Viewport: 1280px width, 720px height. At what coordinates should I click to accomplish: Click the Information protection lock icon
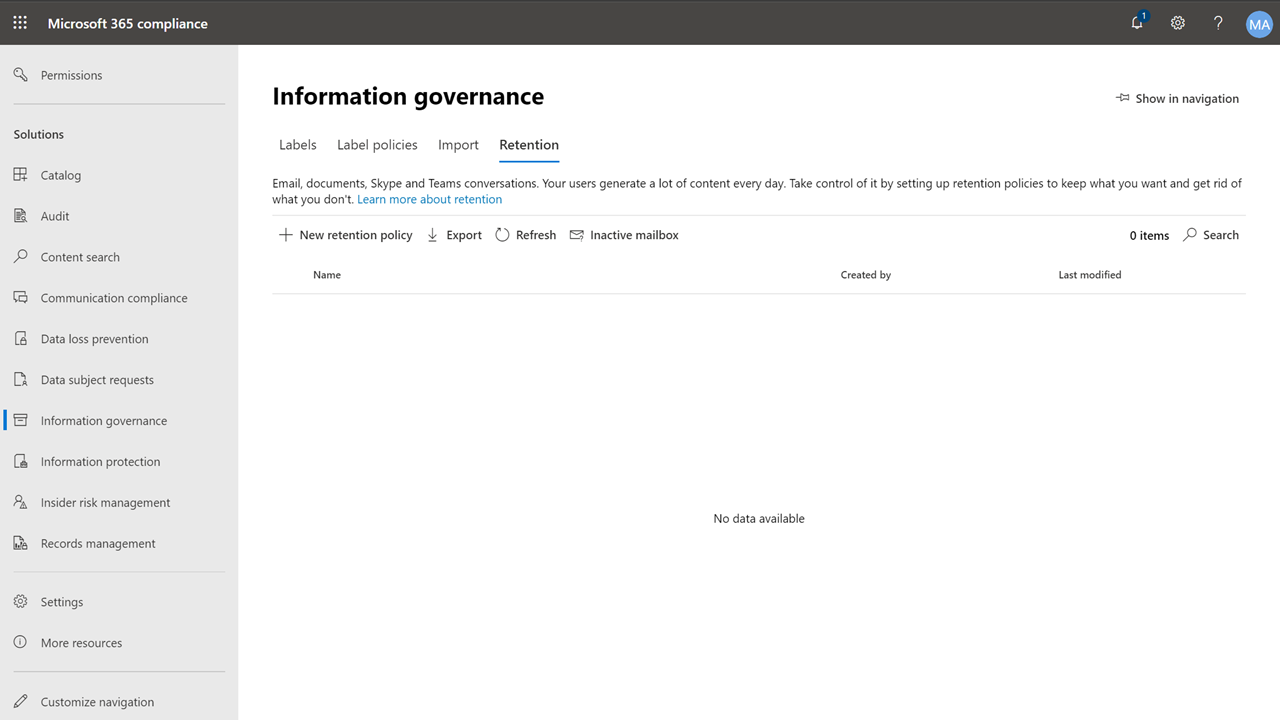click(21, 462)
